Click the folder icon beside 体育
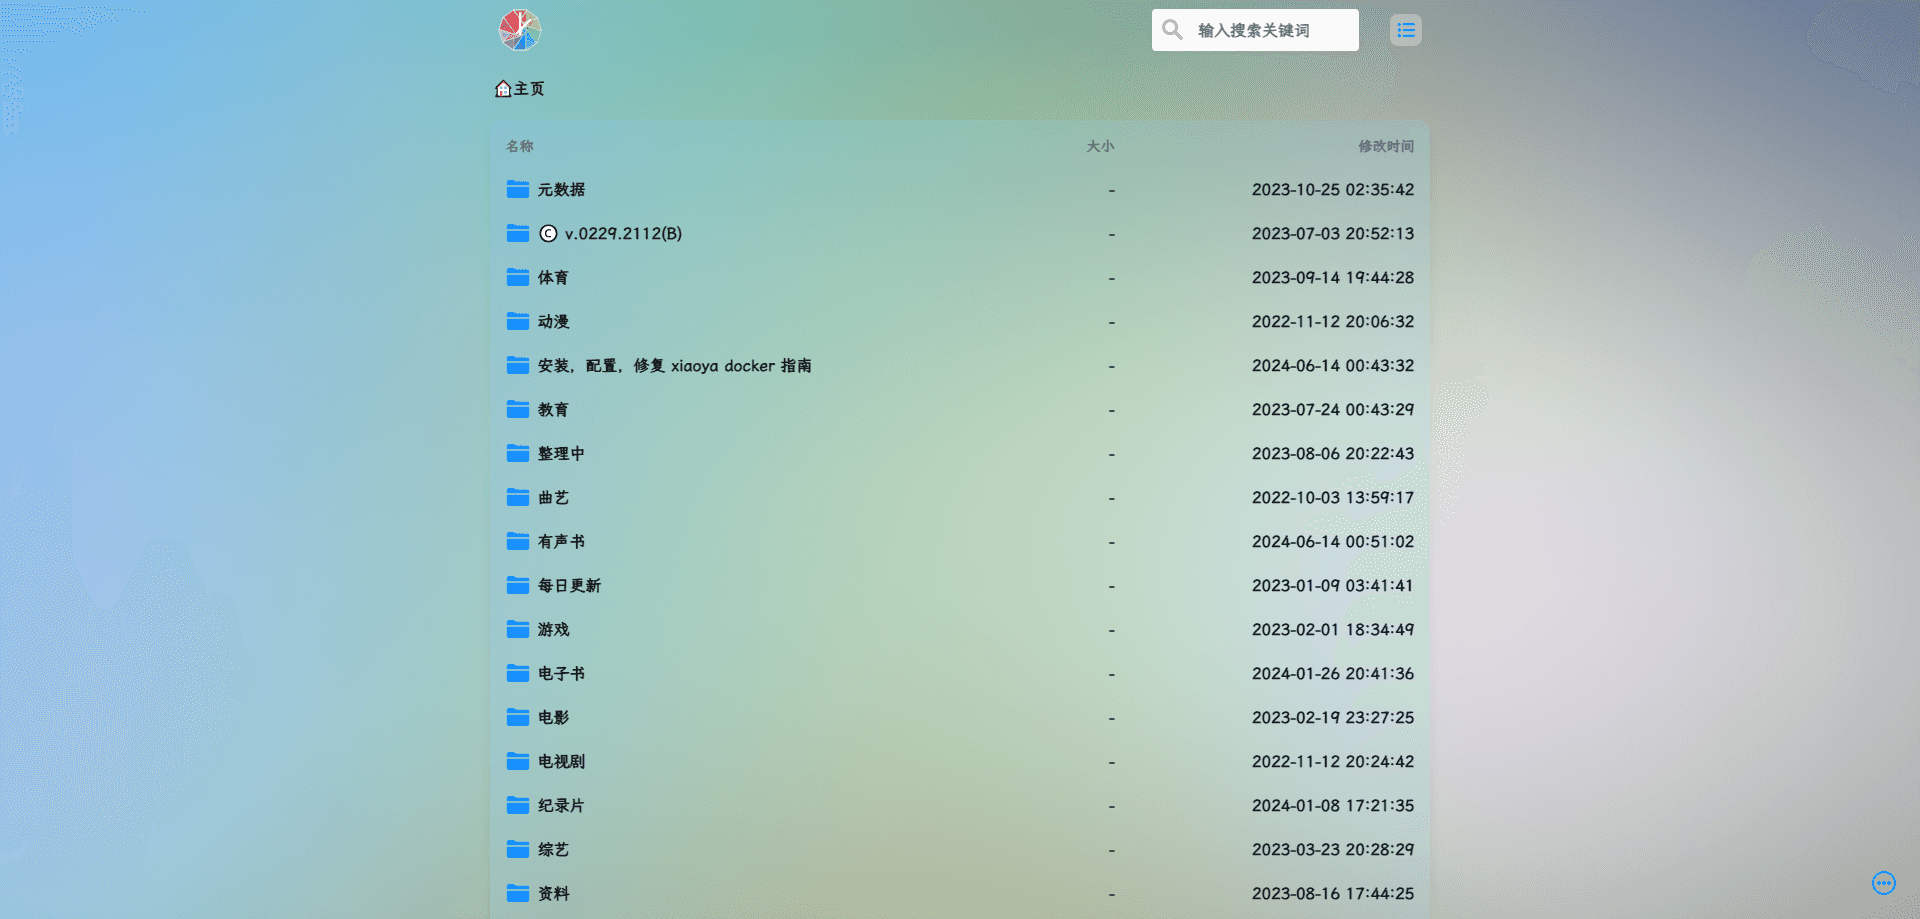The image size is (1920, 919). tap(518, 277)
